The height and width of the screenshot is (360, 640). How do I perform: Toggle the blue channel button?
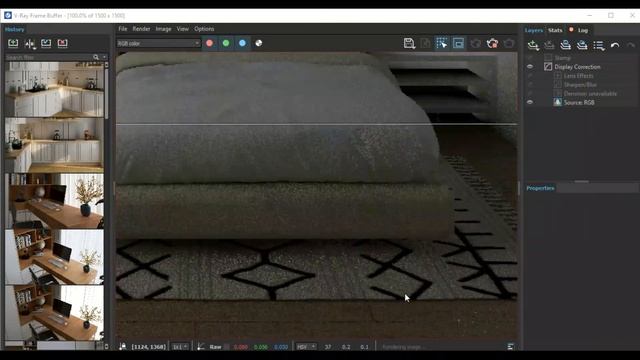242,43
